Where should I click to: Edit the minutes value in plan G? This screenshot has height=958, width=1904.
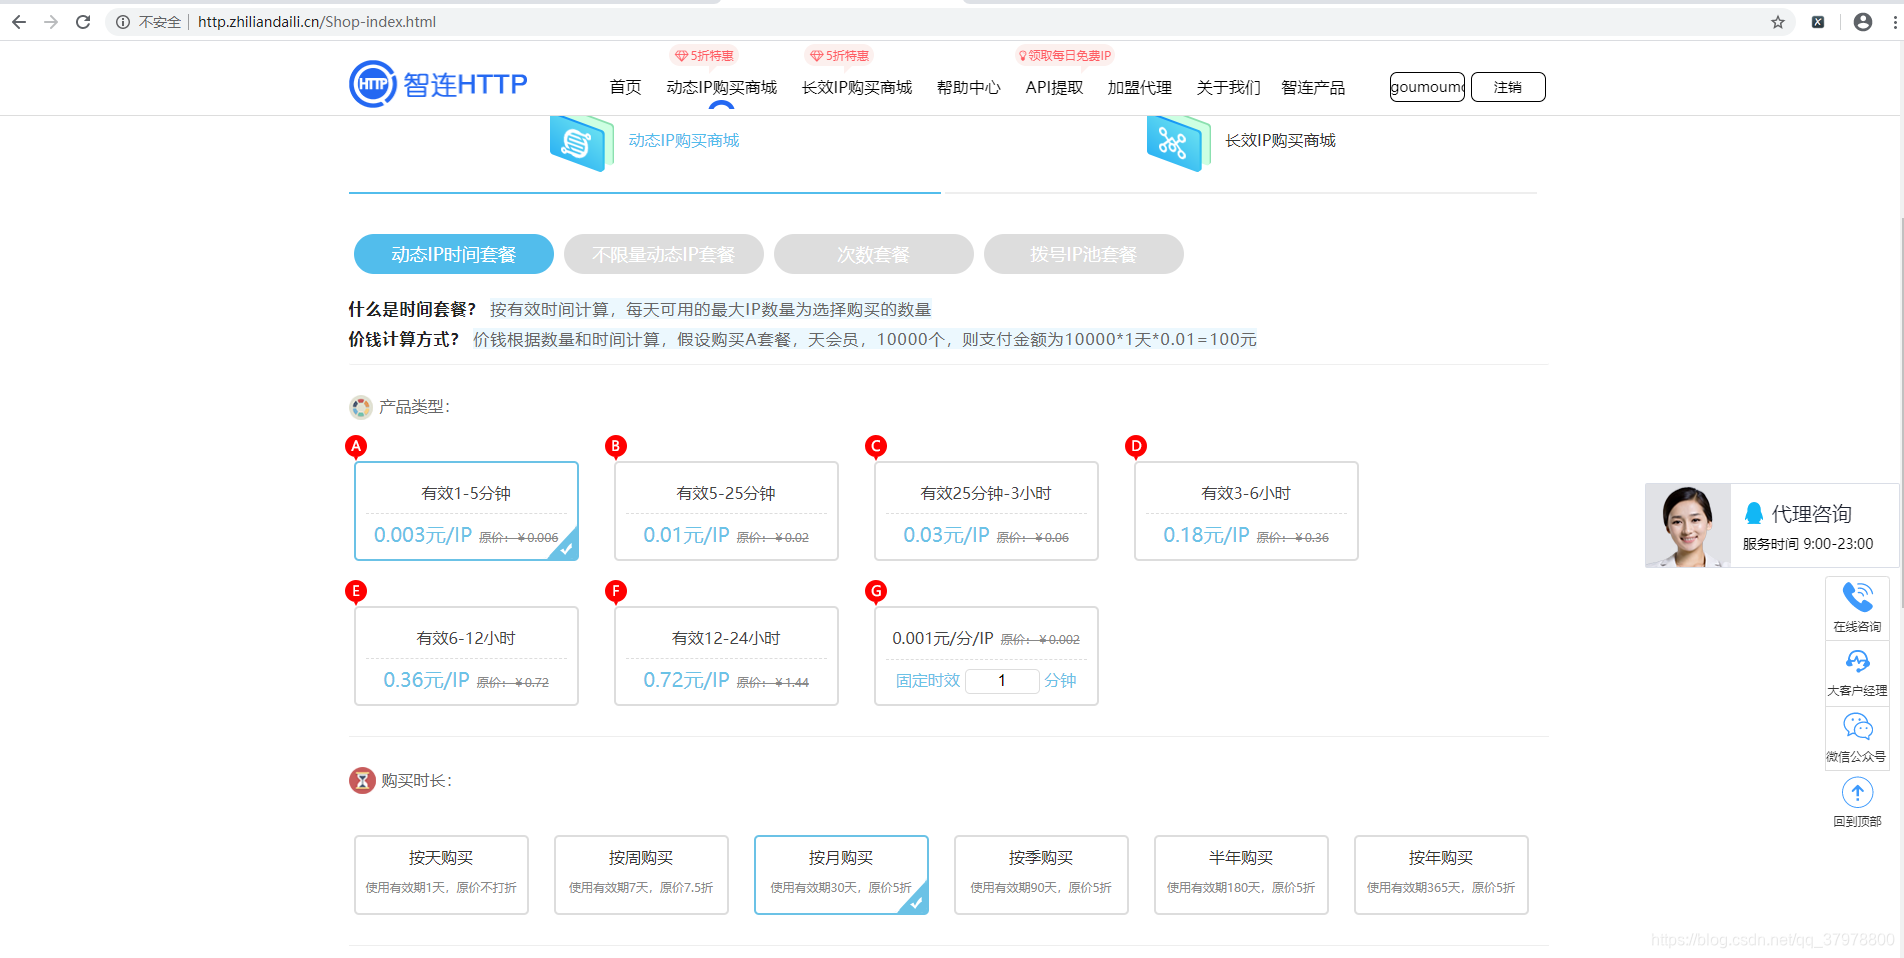click(x=1001, y=680)
